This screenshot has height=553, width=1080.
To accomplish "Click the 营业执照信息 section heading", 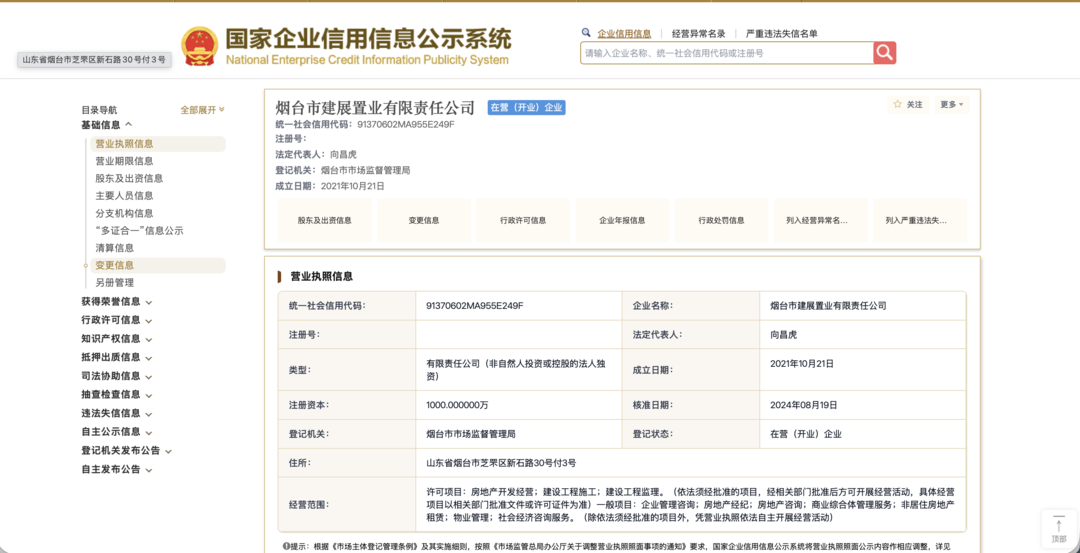I will [322, 276].
